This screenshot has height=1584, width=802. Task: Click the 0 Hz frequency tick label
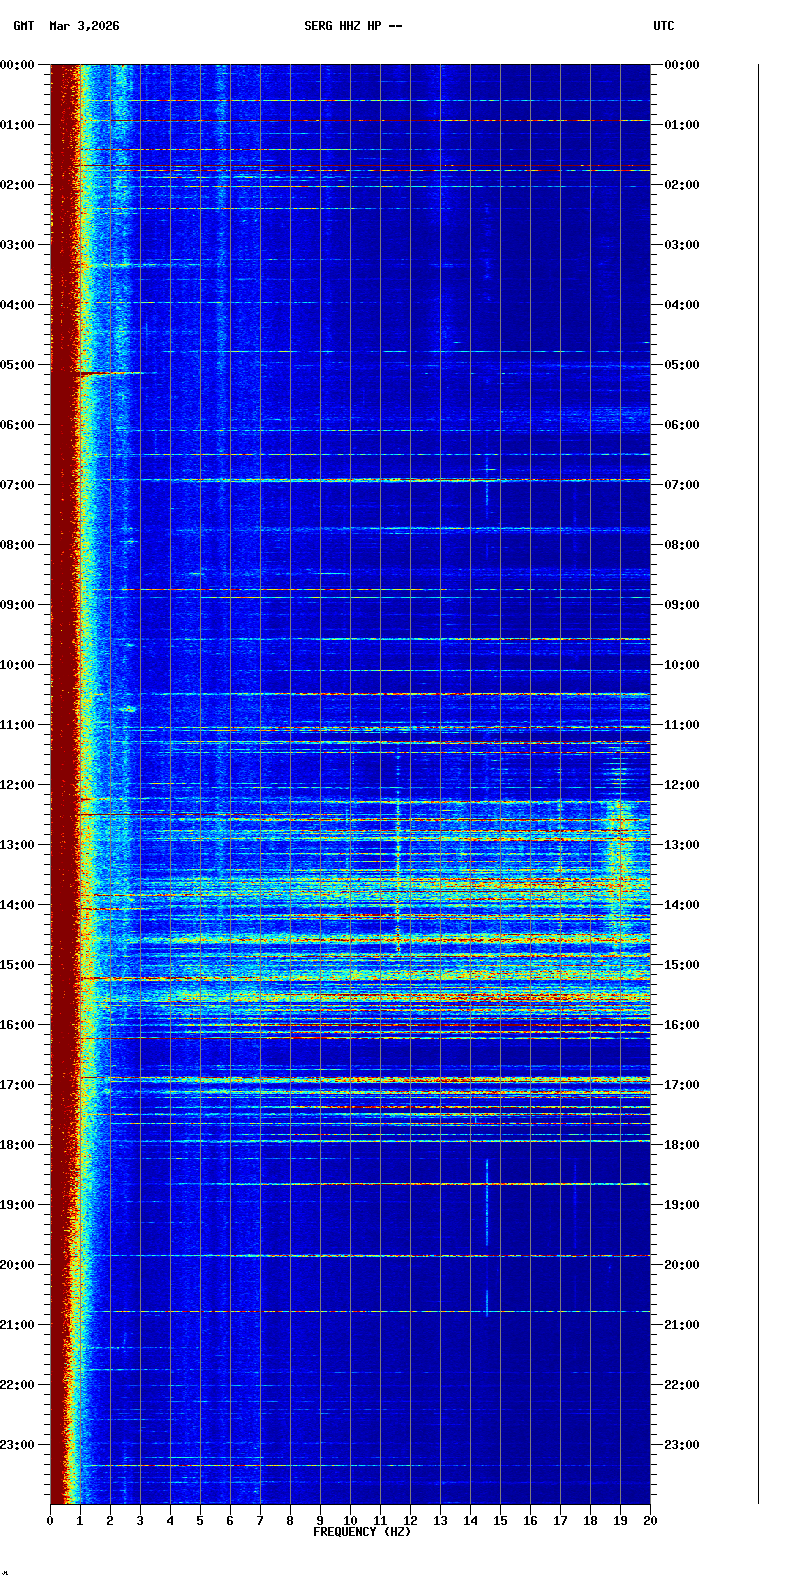point(50,1521)
